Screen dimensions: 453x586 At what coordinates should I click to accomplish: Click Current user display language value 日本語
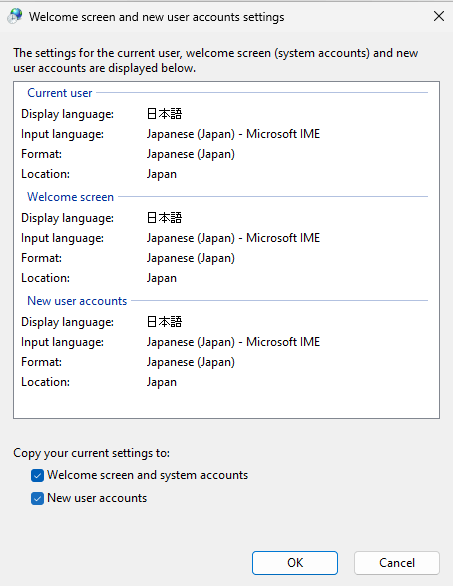click(164, 114)
